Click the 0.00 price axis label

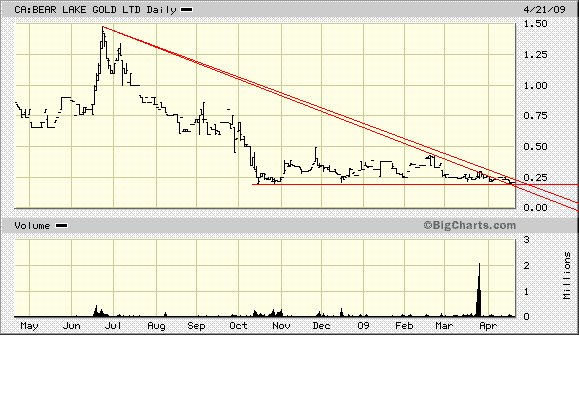point(535,207)
